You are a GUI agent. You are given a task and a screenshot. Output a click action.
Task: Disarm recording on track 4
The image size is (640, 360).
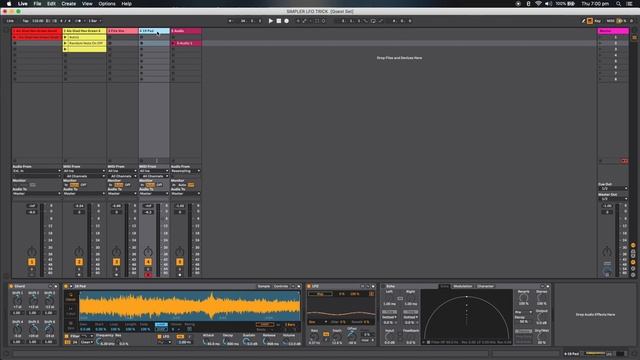148,275
